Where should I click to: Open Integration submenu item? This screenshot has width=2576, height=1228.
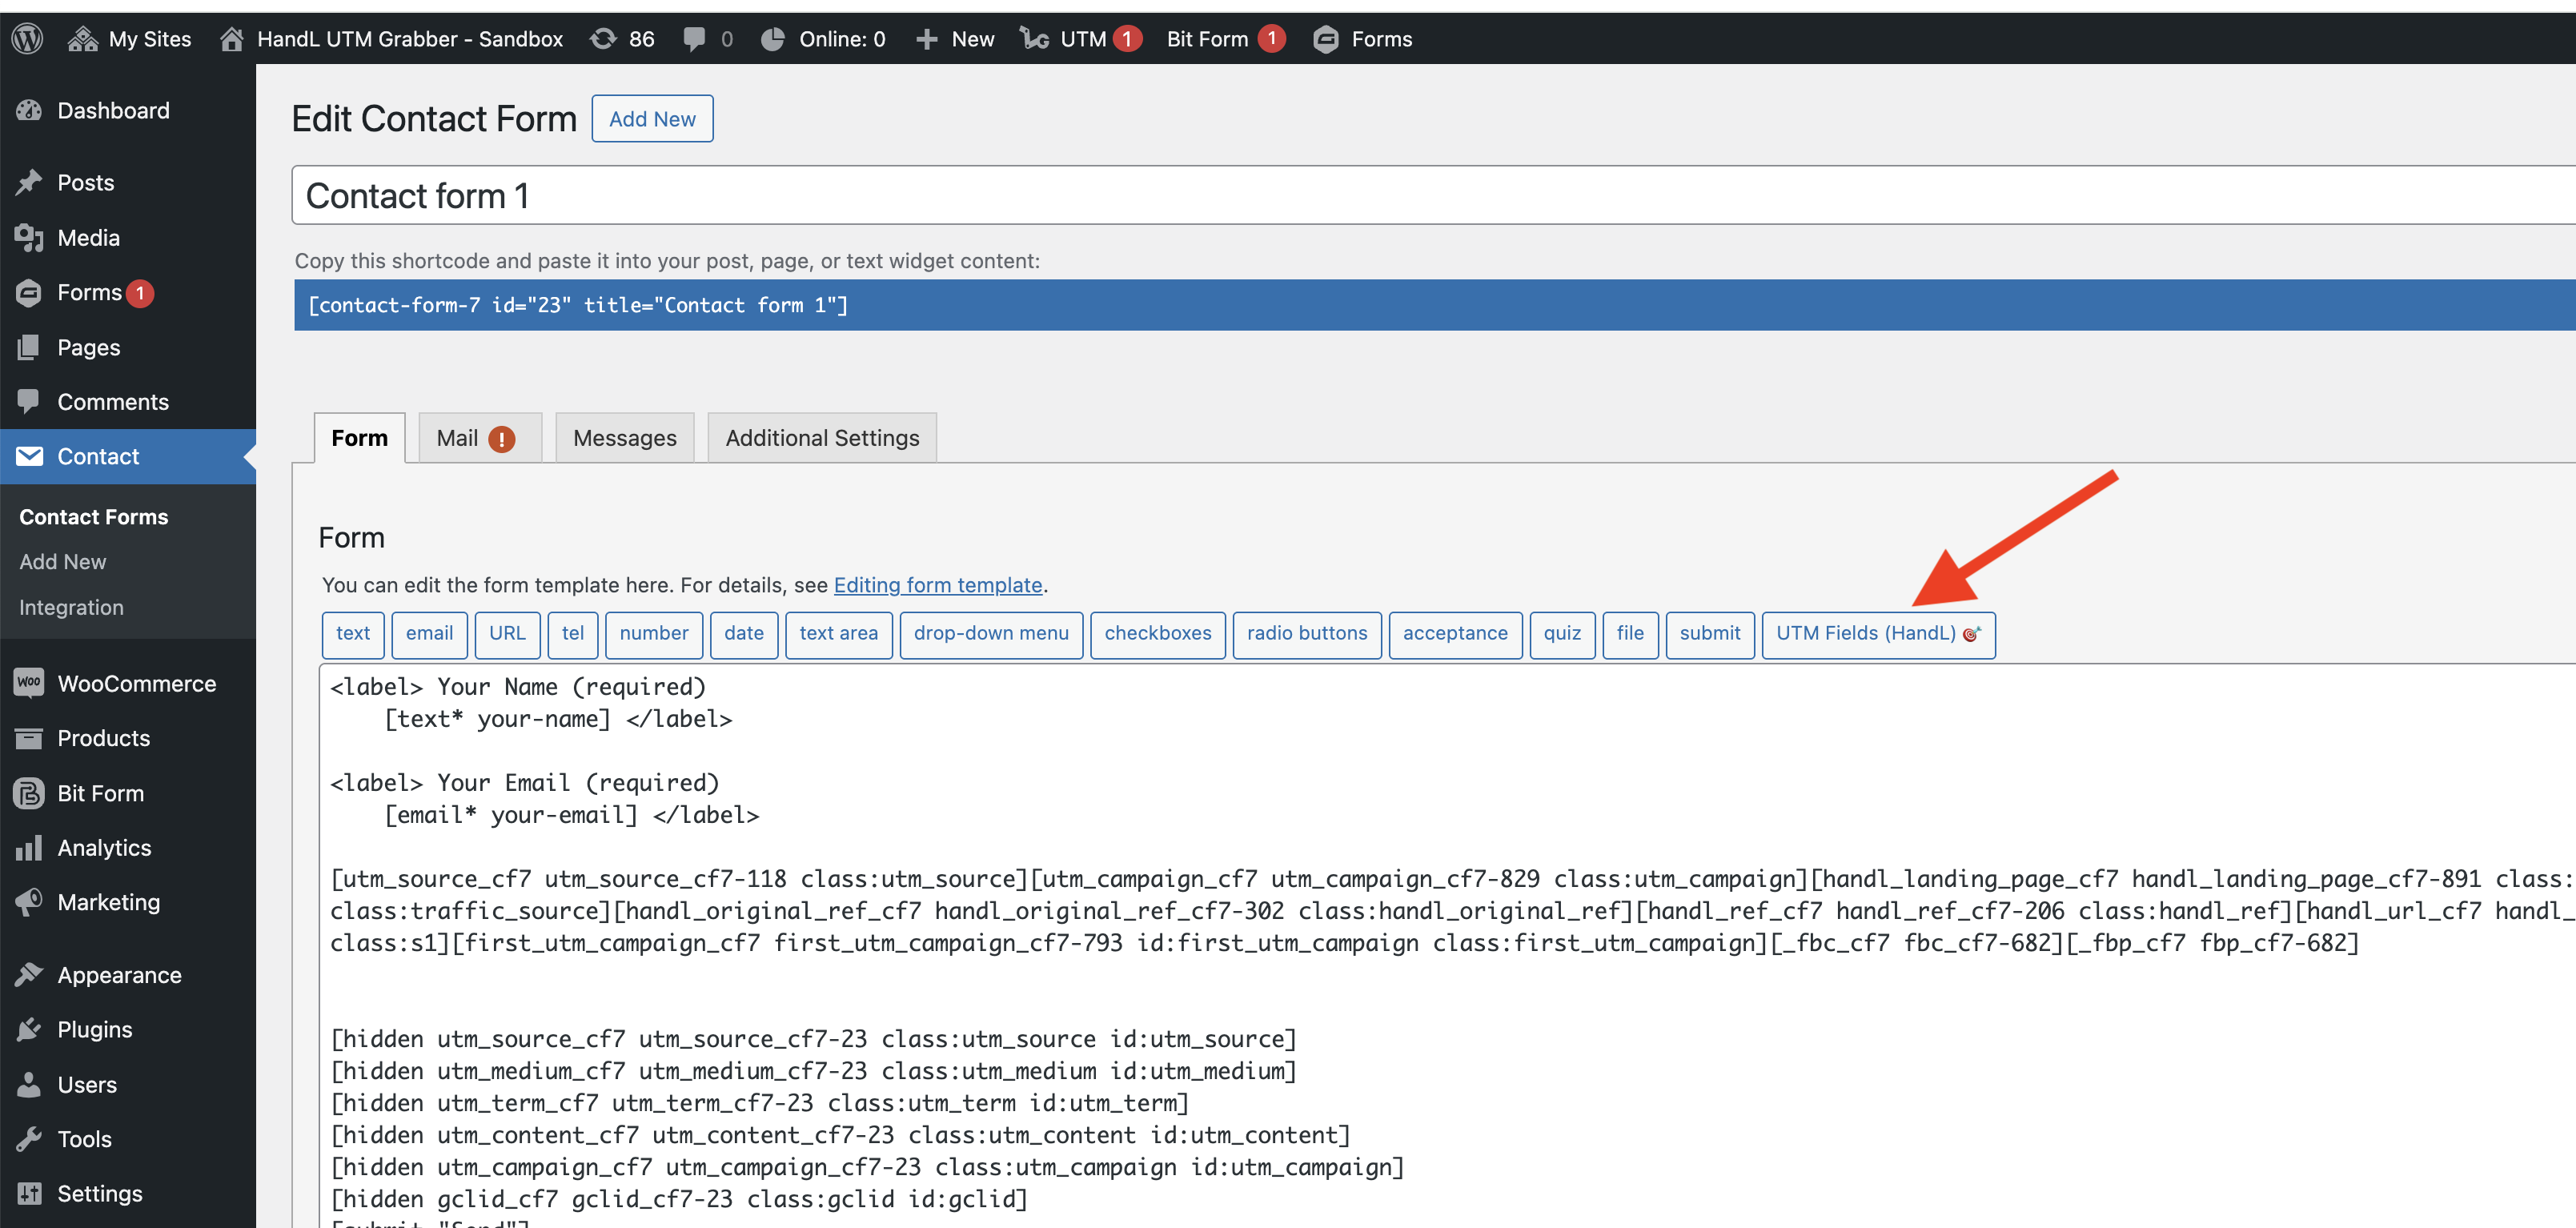coord(71,607)
